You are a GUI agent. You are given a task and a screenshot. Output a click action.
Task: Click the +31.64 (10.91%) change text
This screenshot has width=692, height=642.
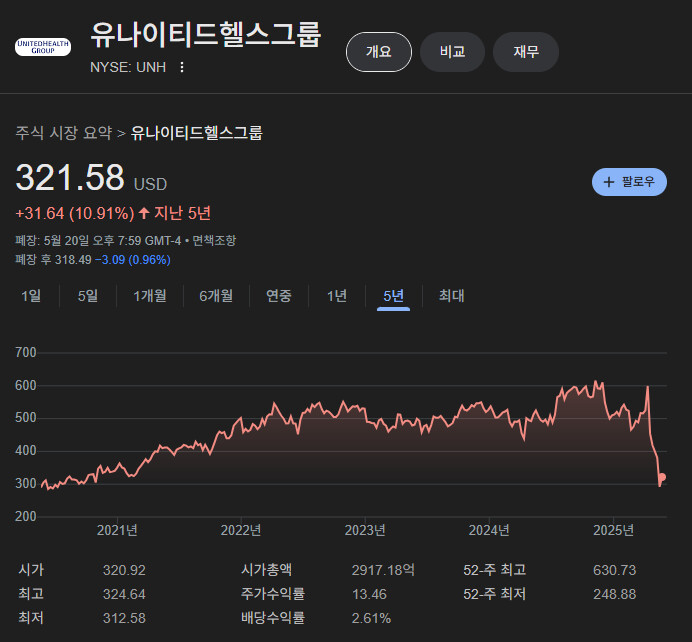(x=75, y=214)
